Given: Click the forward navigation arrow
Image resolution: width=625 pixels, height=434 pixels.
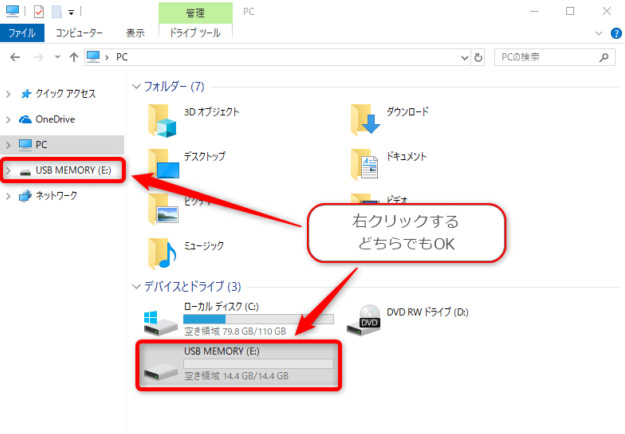Looking at the screenshot, I should [38, 57].
